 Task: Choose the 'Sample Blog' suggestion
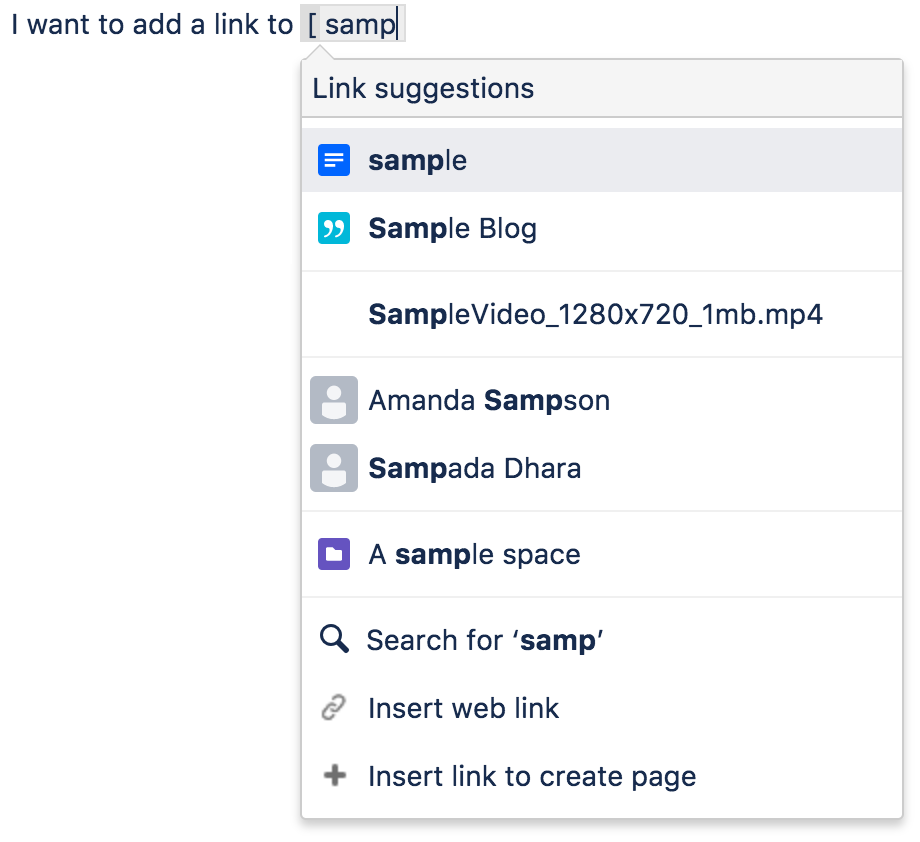pyautogui.click(x=602, y=228)
